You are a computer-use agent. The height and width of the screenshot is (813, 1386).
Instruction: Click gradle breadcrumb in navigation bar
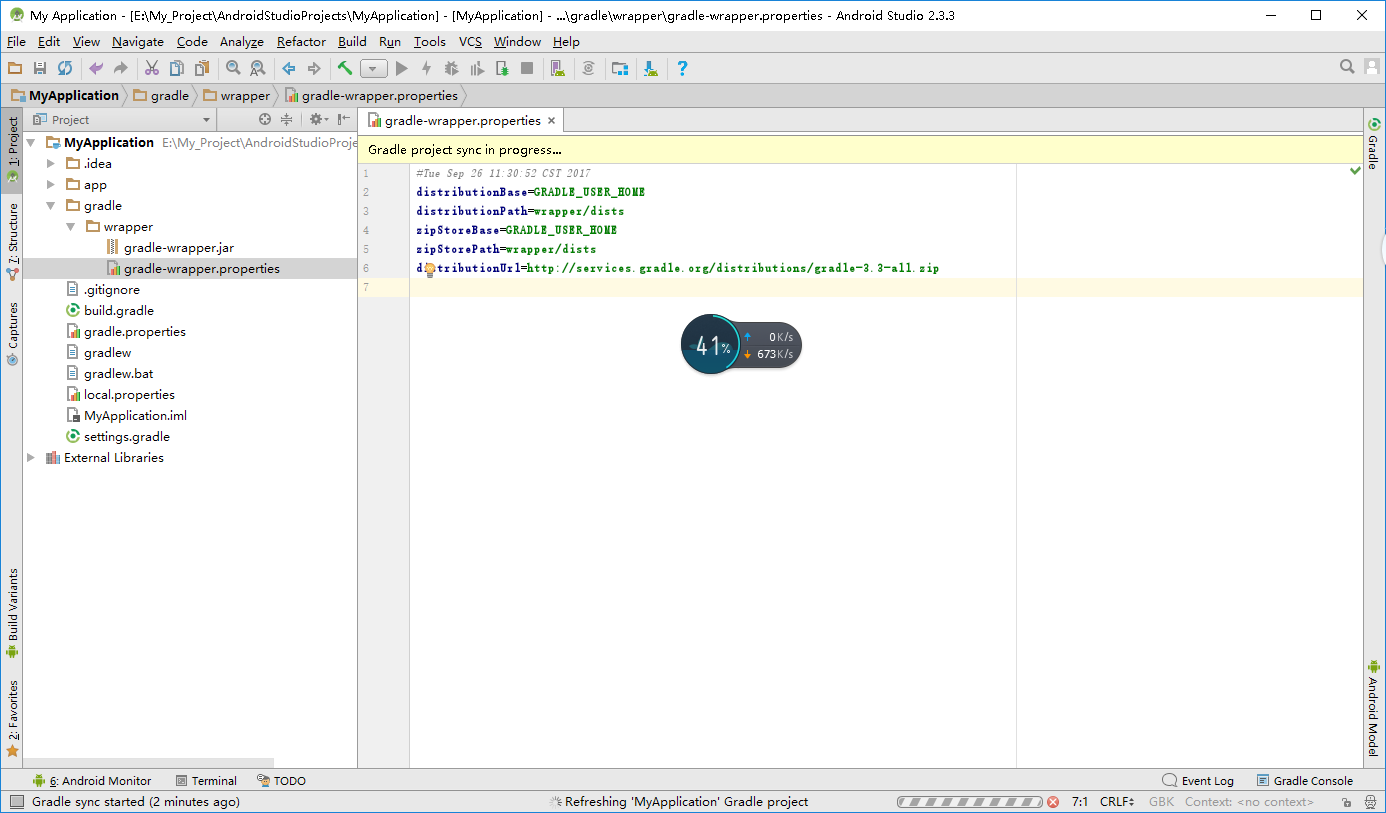[160, 95]
